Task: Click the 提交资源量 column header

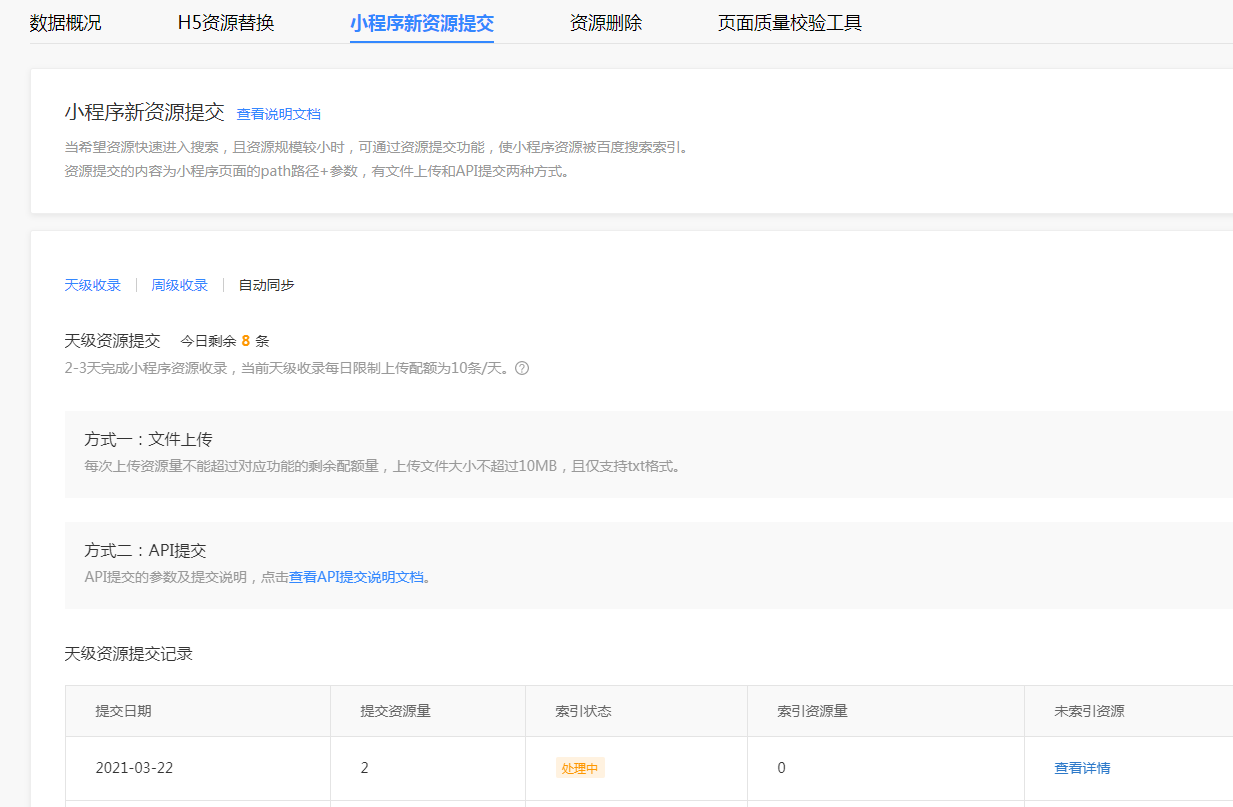Action: pyautogui.click(x=396, y=711)
